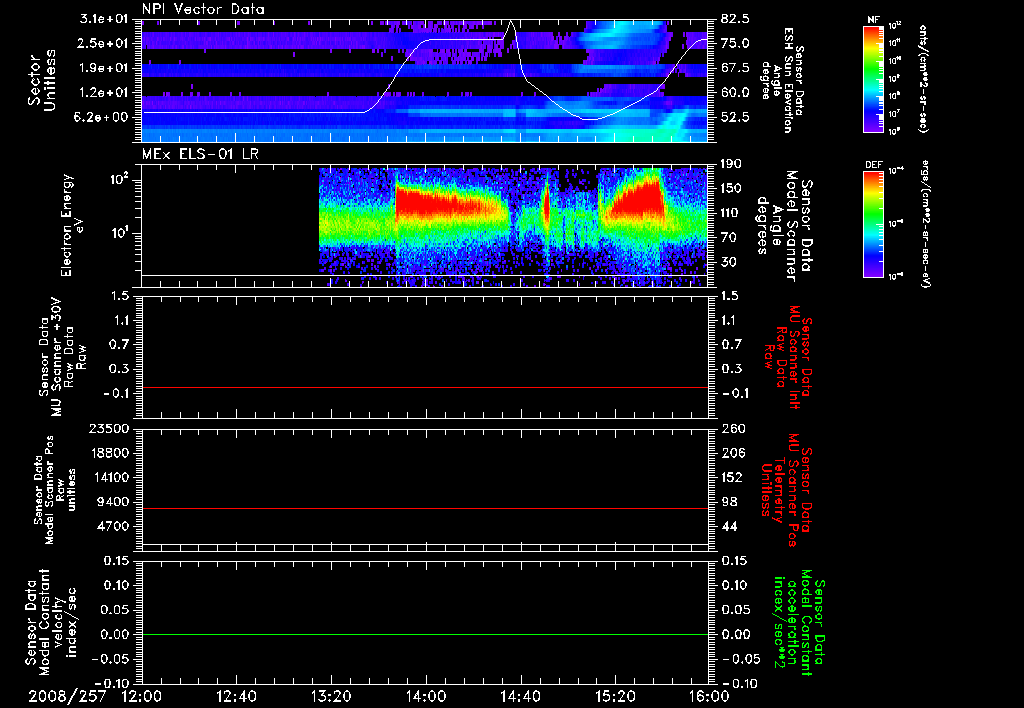The width and height of the screenshot is (1024, 708).
Task: Click the '14:40' time axis label
Action: (520, 696)
